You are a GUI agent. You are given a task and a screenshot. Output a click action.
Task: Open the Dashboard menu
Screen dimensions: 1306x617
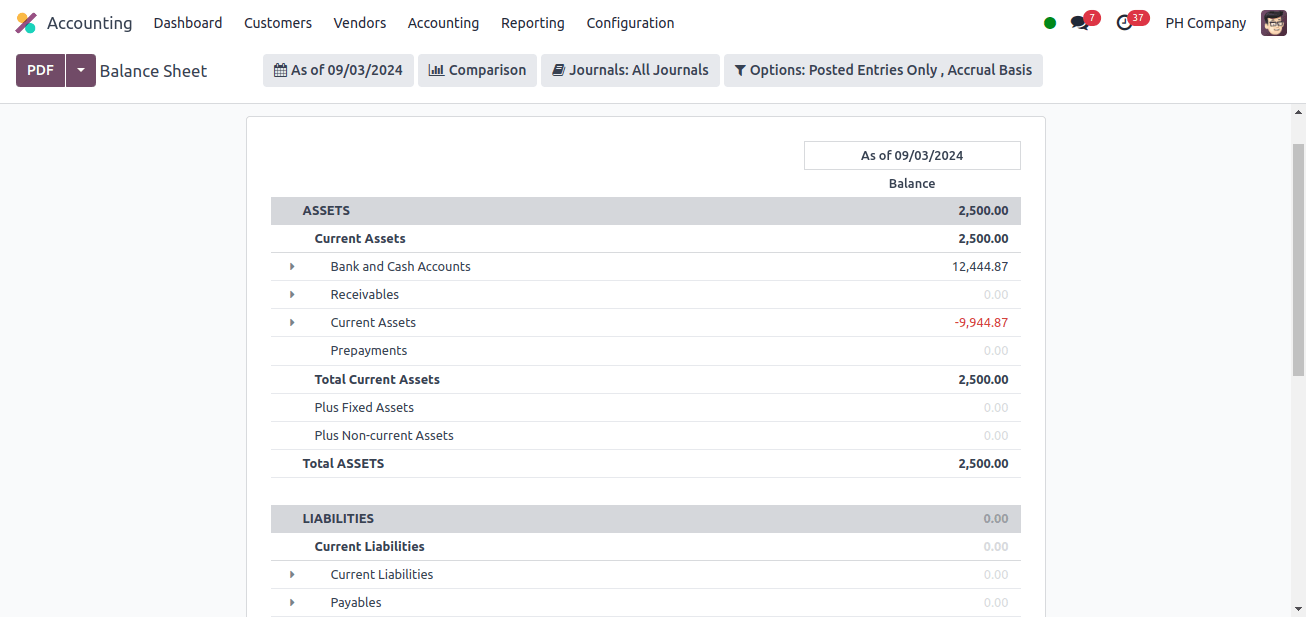pyautogui.click(x=188, y=23)
